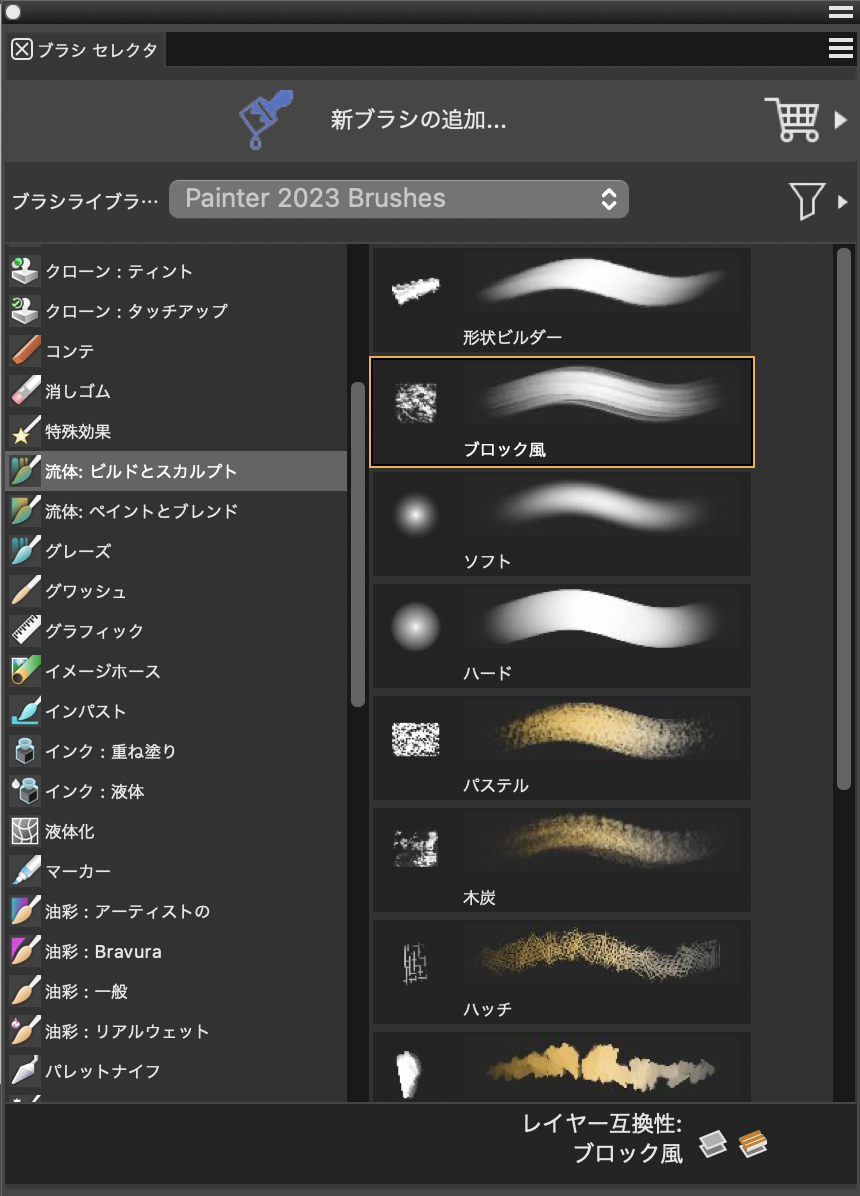Pick the 特殊効果 star icon
The width and height of the screenshot is (860, 1196).
click(x=25, y=431)
